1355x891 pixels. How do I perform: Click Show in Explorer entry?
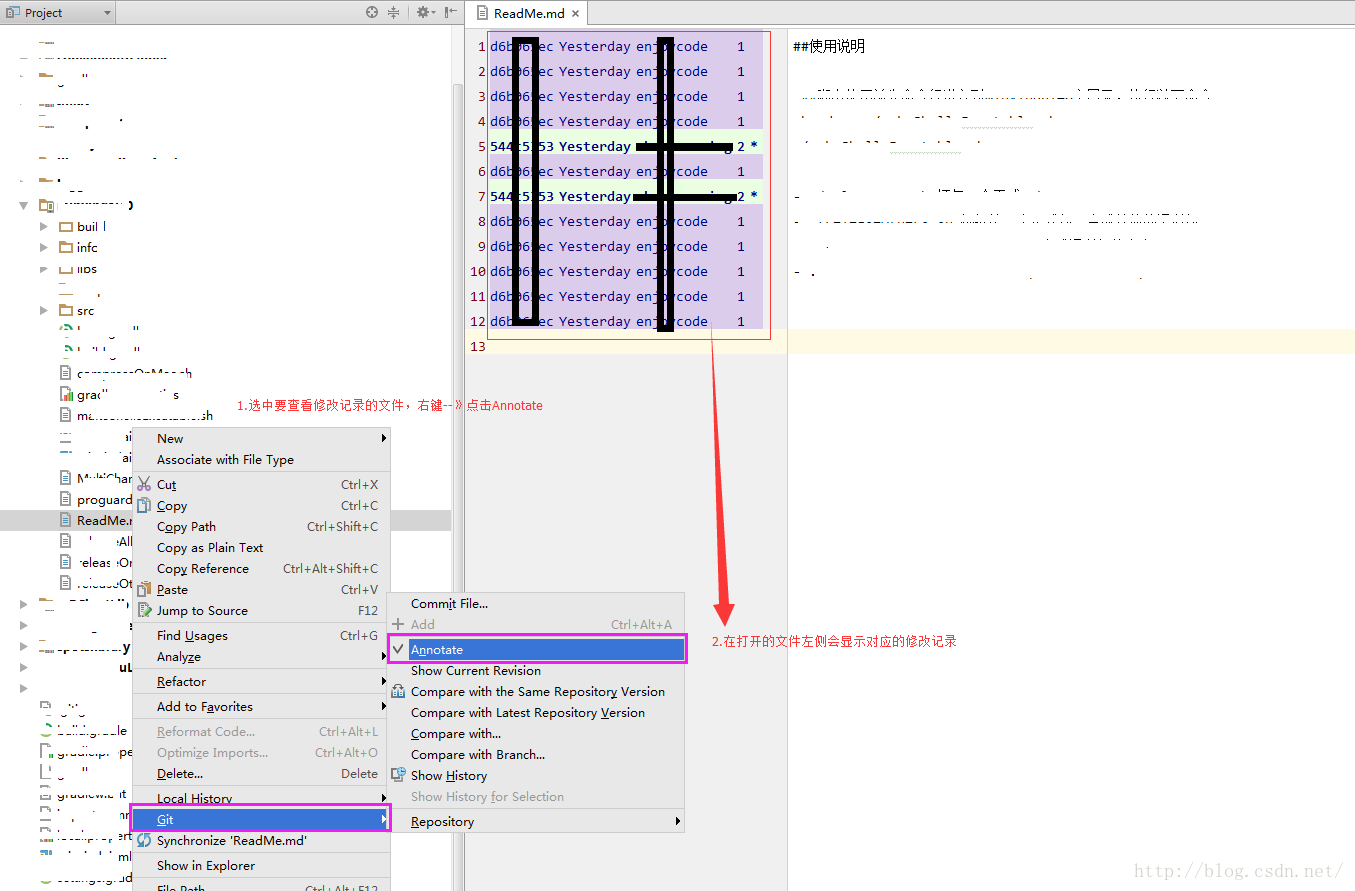(x=205, y=865)
